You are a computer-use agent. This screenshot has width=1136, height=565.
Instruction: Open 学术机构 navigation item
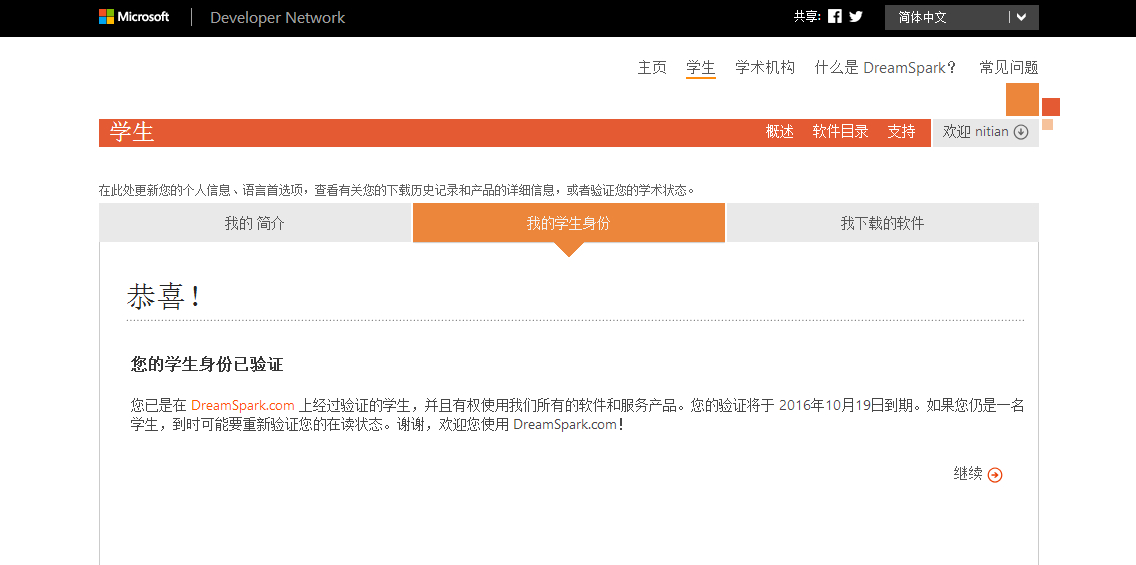click(x=765, y=67)
